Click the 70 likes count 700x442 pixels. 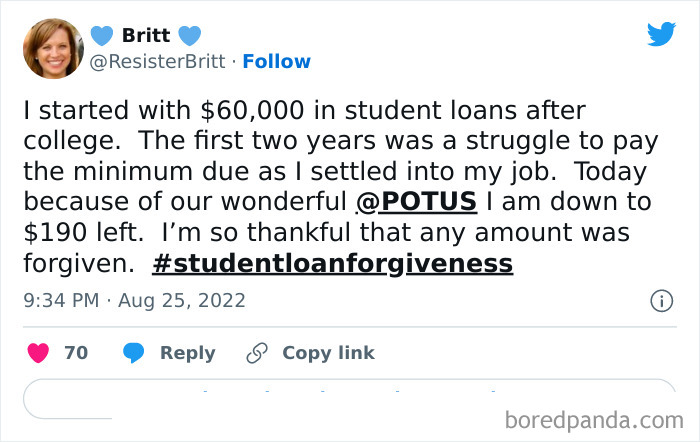click(76, 353)
